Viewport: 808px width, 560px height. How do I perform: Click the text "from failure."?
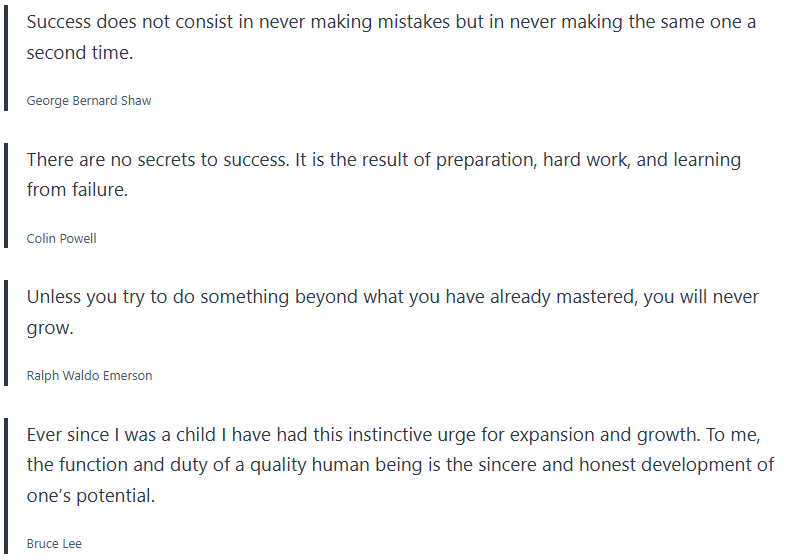[77, 190]
